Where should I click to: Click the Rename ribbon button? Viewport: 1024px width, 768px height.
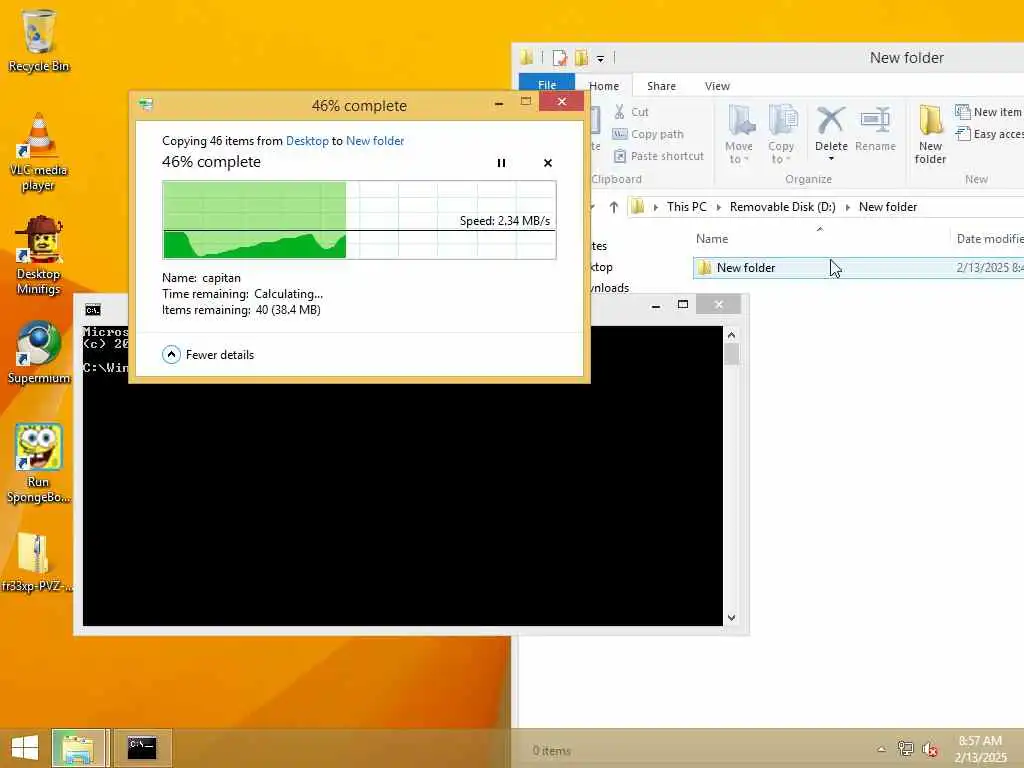coord(875,129)
